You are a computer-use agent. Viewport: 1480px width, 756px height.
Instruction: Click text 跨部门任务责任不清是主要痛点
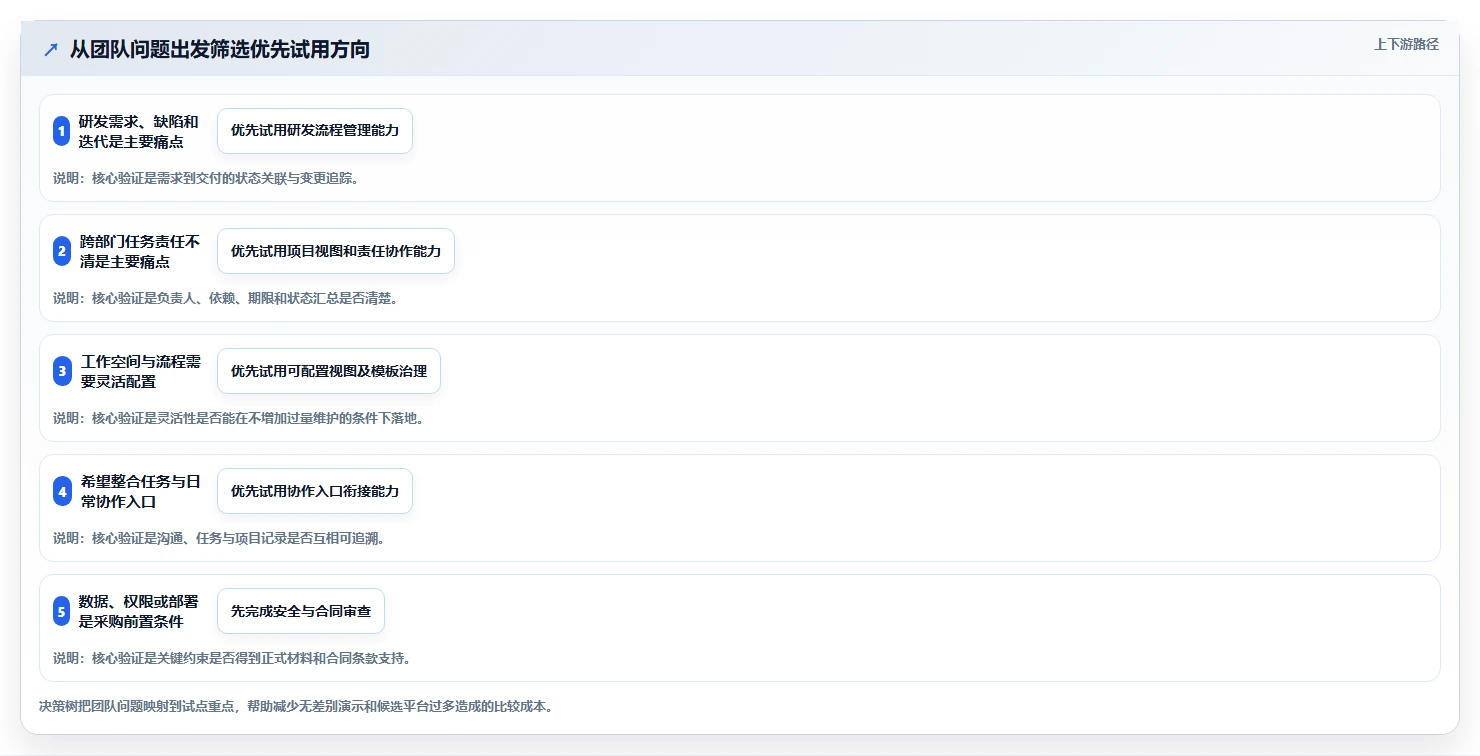[139, 251]
